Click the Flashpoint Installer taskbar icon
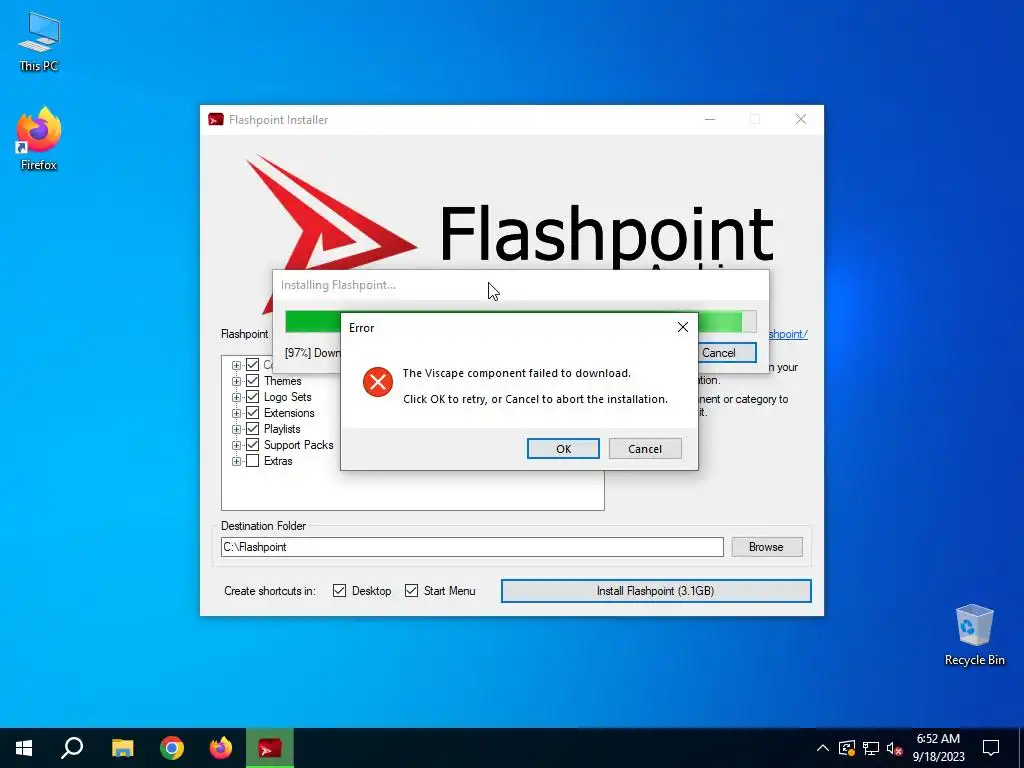The height and width of the screenshot is (768, 1024). pos(270,748)
